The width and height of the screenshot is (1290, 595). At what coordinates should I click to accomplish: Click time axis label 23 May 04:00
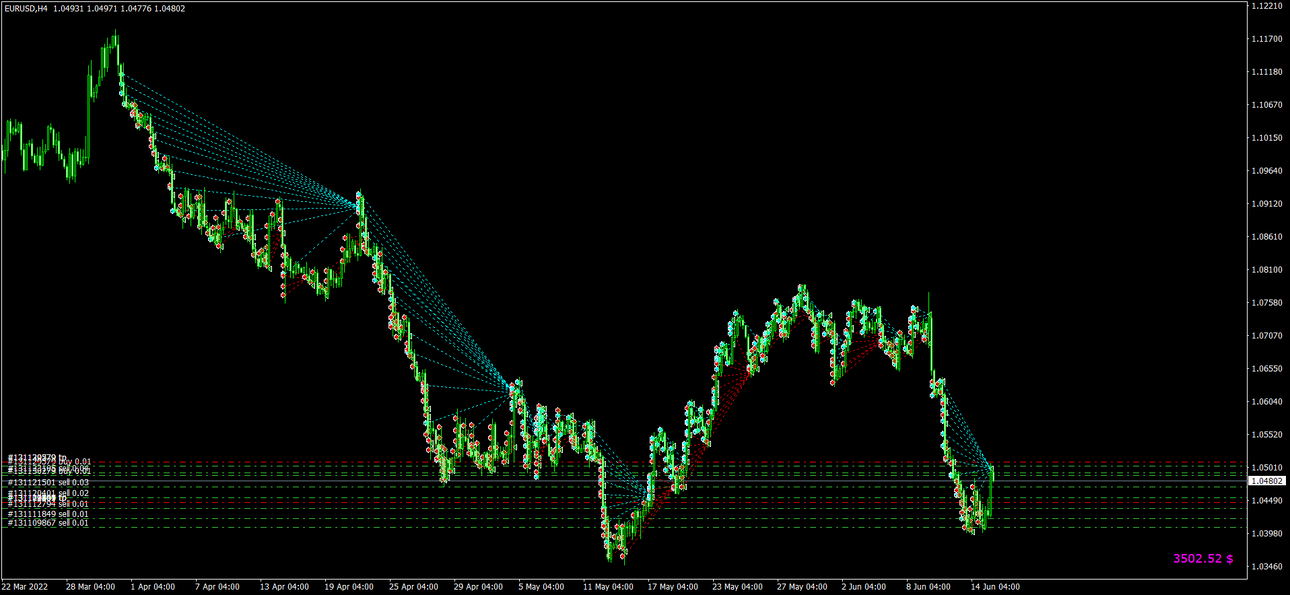pyautogui.click(x=737, y=587)
